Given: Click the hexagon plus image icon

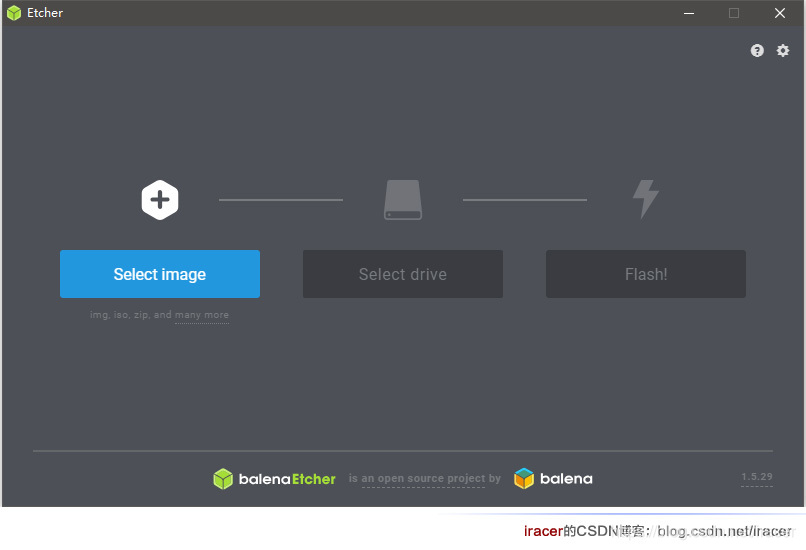Looking at the screenshot, I should [x=160, y=200].
